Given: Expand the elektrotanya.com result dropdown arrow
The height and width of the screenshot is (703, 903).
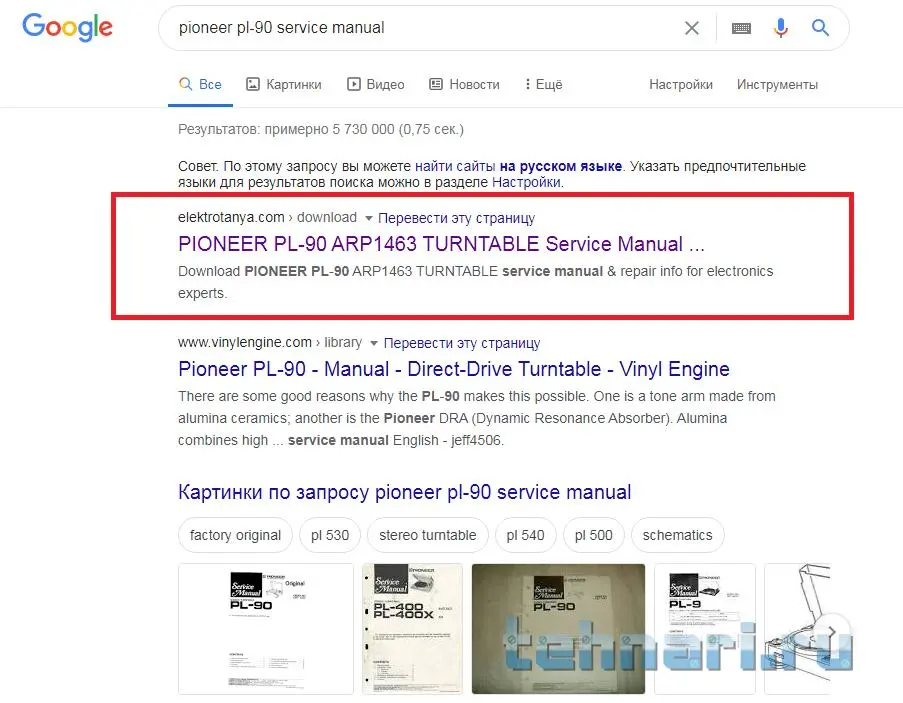Looking at the screenshot, I should tap(369, 218).
